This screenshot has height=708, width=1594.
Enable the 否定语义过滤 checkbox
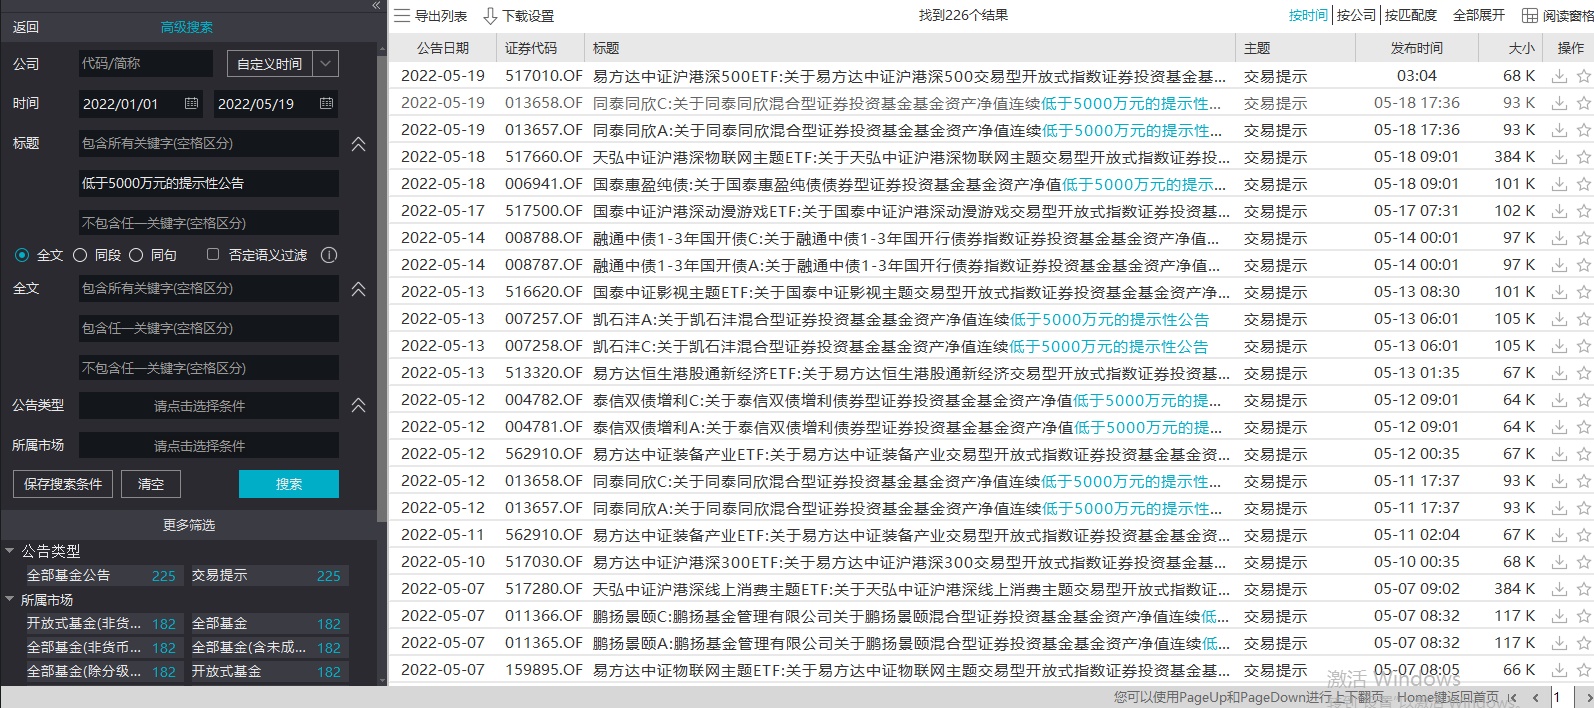213,255
